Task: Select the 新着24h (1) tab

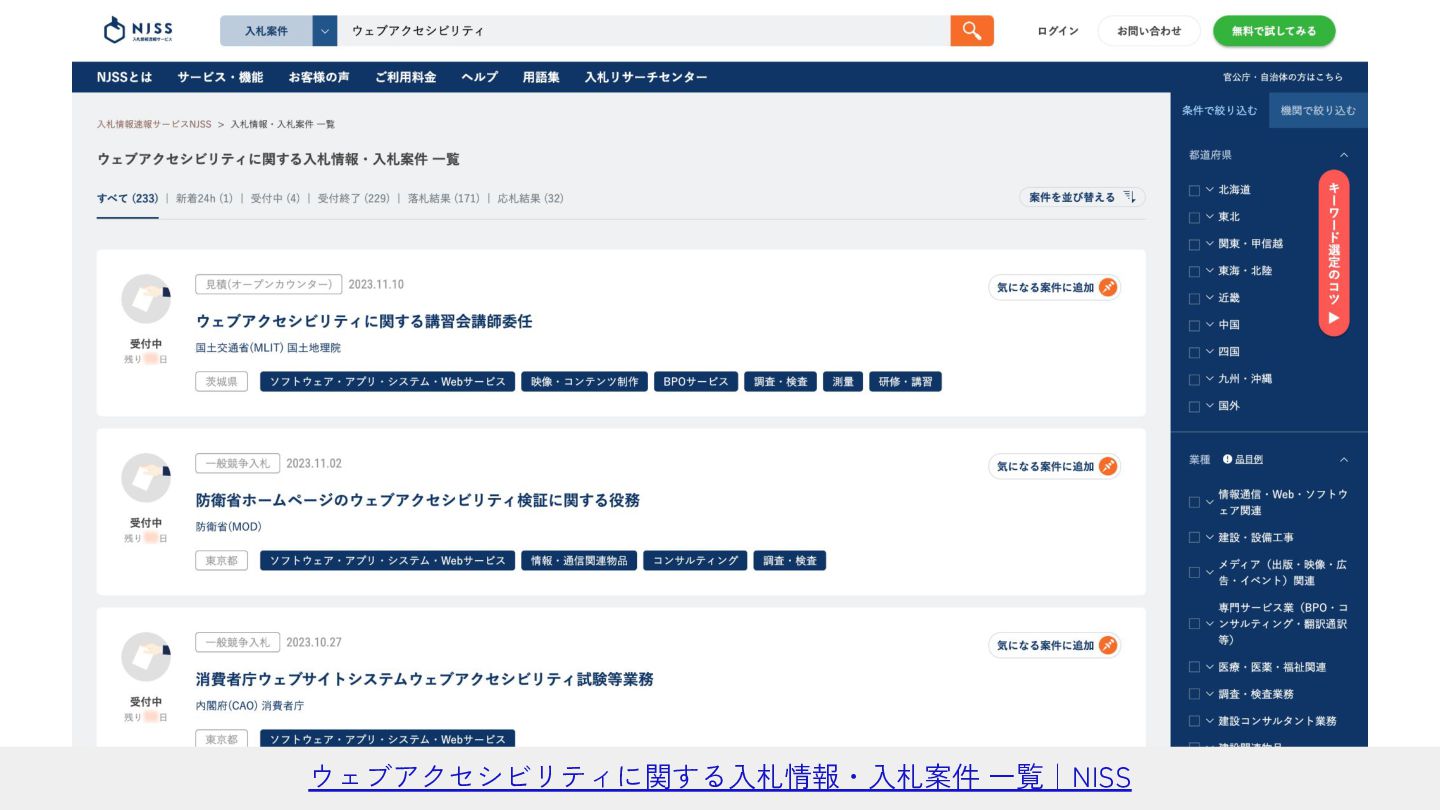Action: (x=204, y=198)
